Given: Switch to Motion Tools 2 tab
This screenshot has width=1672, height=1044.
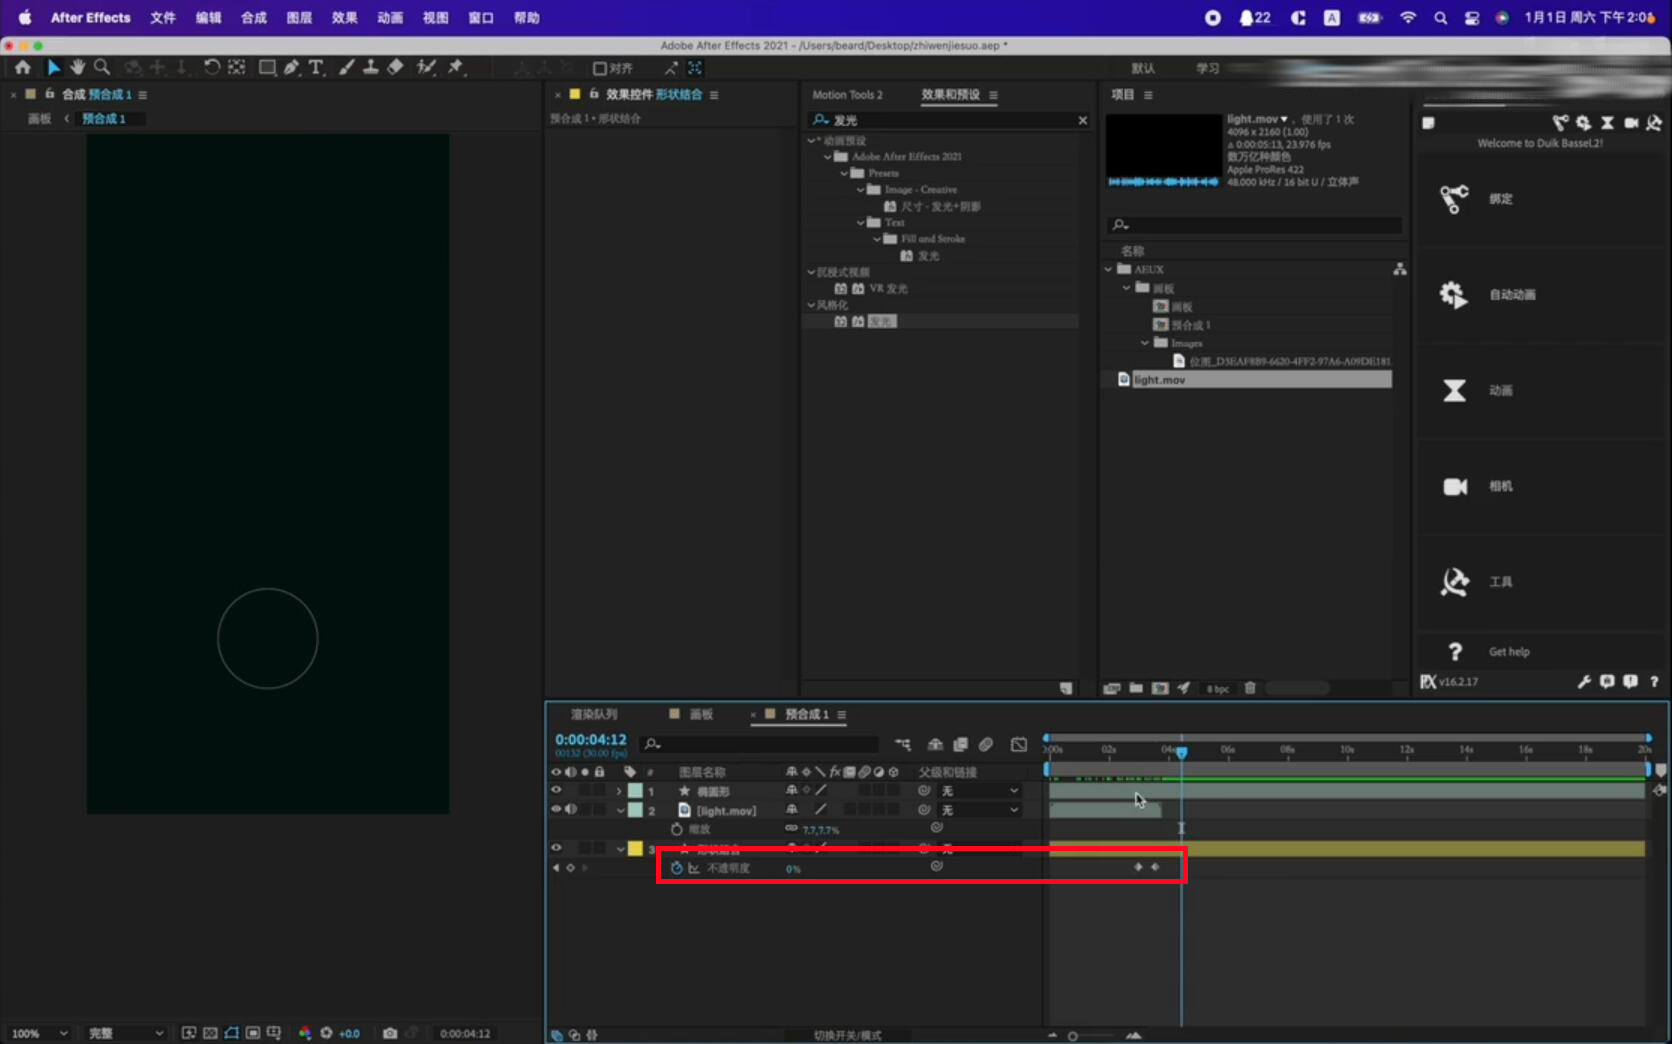Looking at the screenshot, I should [847, 95].
